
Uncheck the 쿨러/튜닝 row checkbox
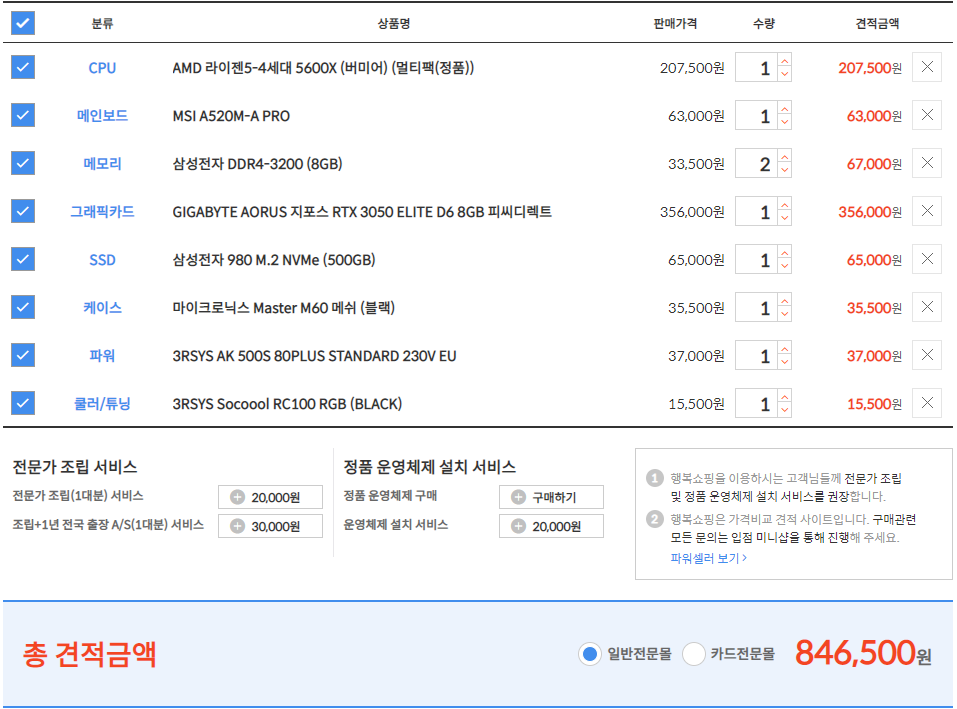coord(23,403)
